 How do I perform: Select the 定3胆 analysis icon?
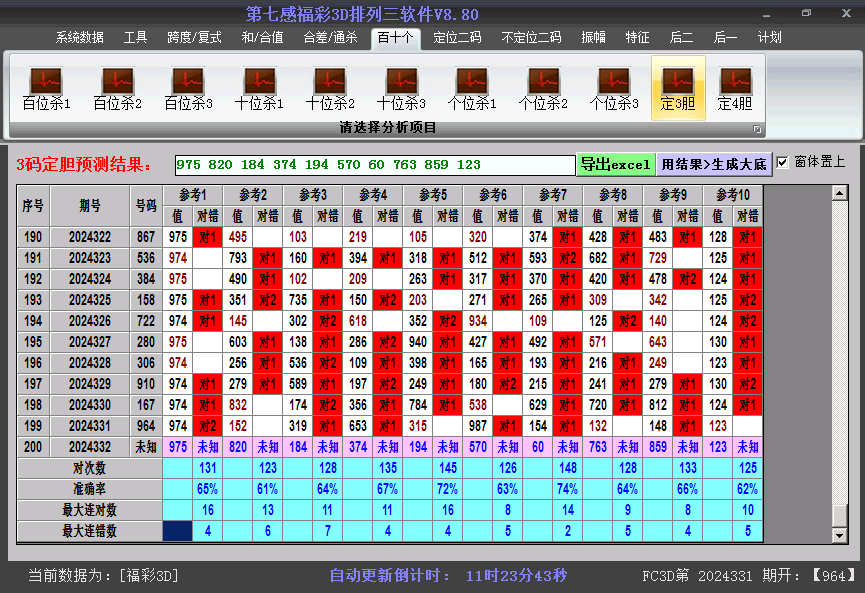coord(678,88)
